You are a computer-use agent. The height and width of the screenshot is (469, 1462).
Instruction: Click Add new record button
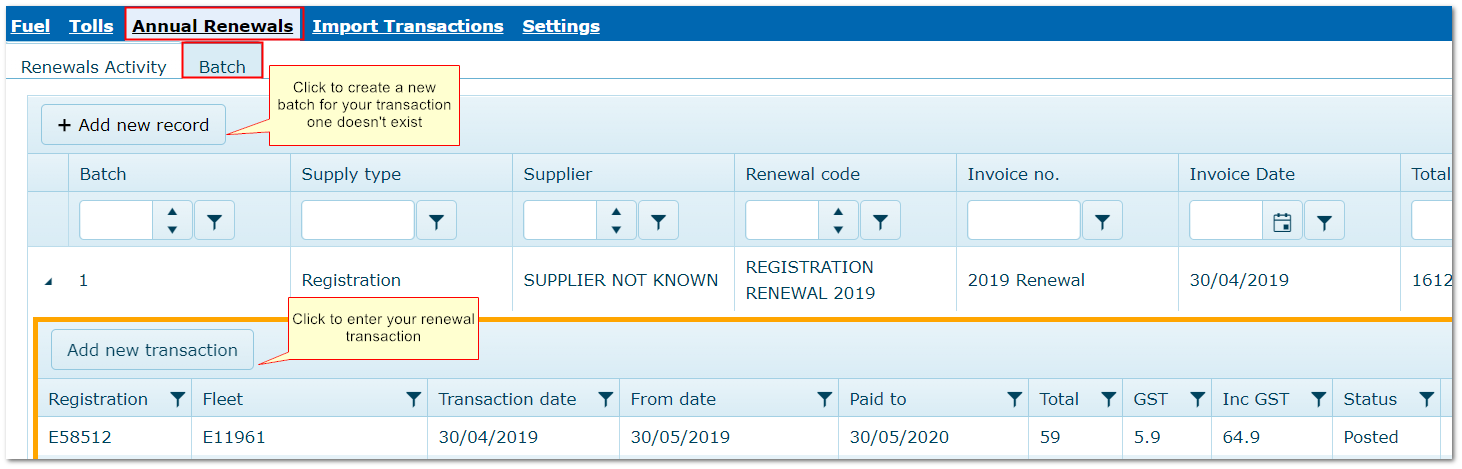coord(133,125)
